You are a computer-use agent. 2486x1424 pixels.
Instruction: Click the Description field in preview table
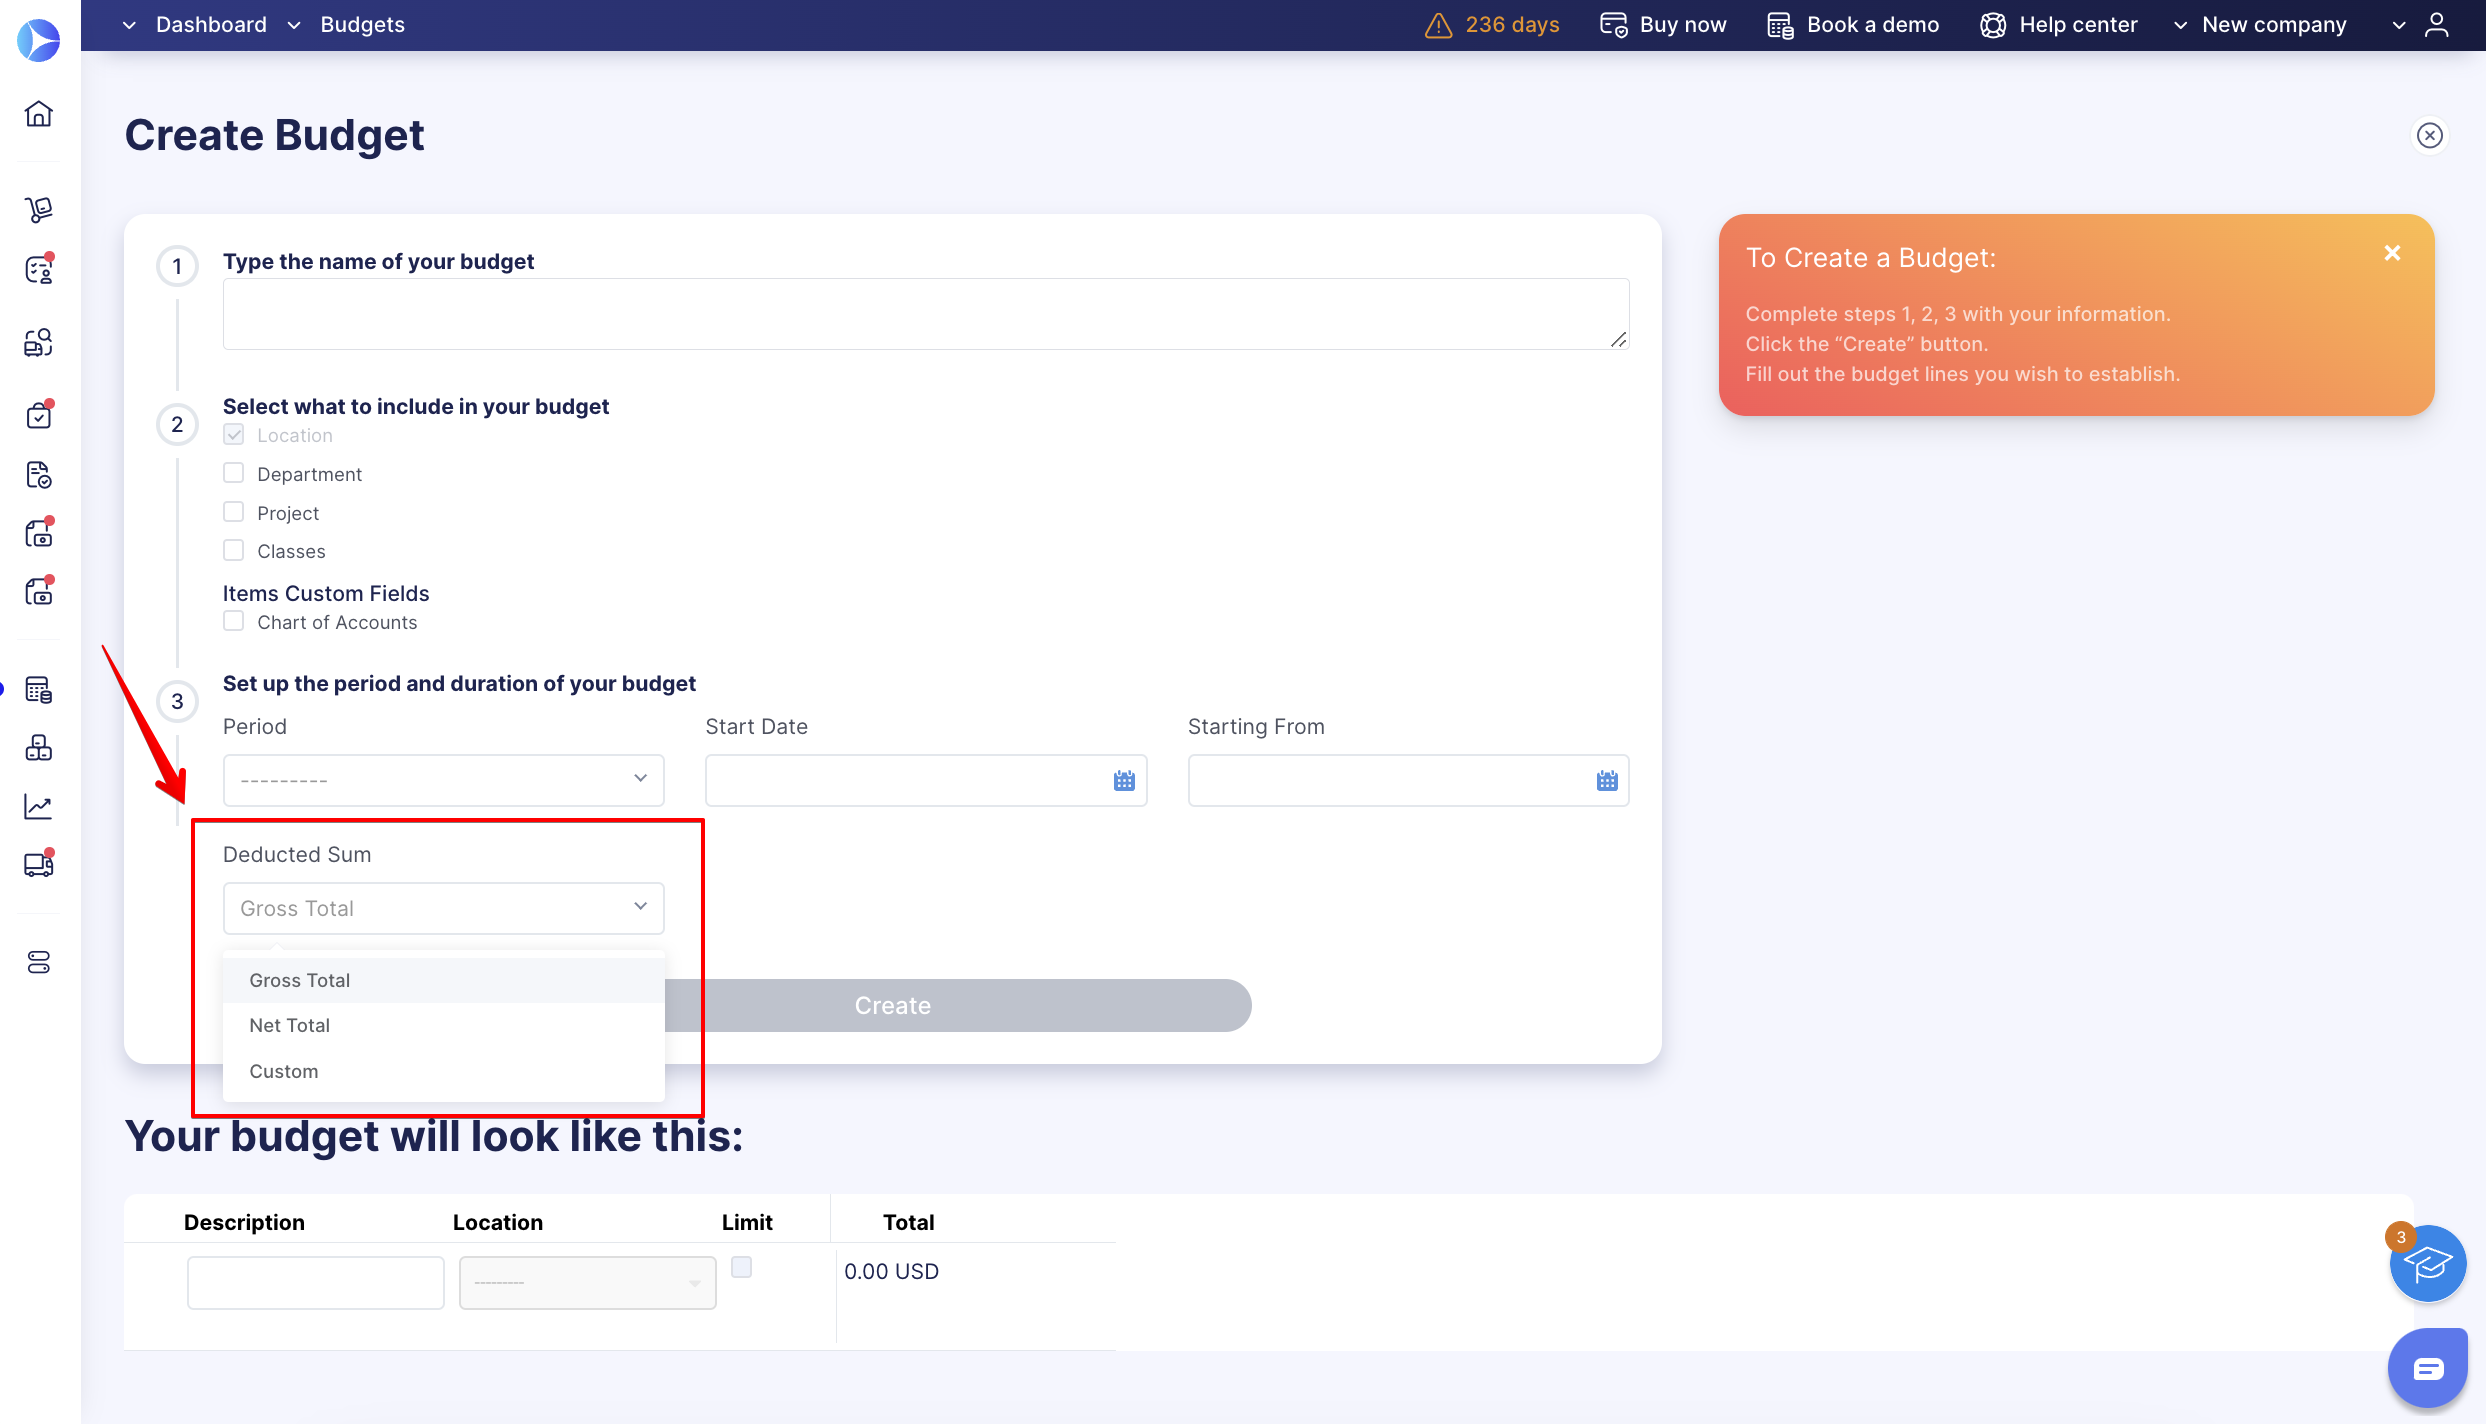tap(315, 1283)
